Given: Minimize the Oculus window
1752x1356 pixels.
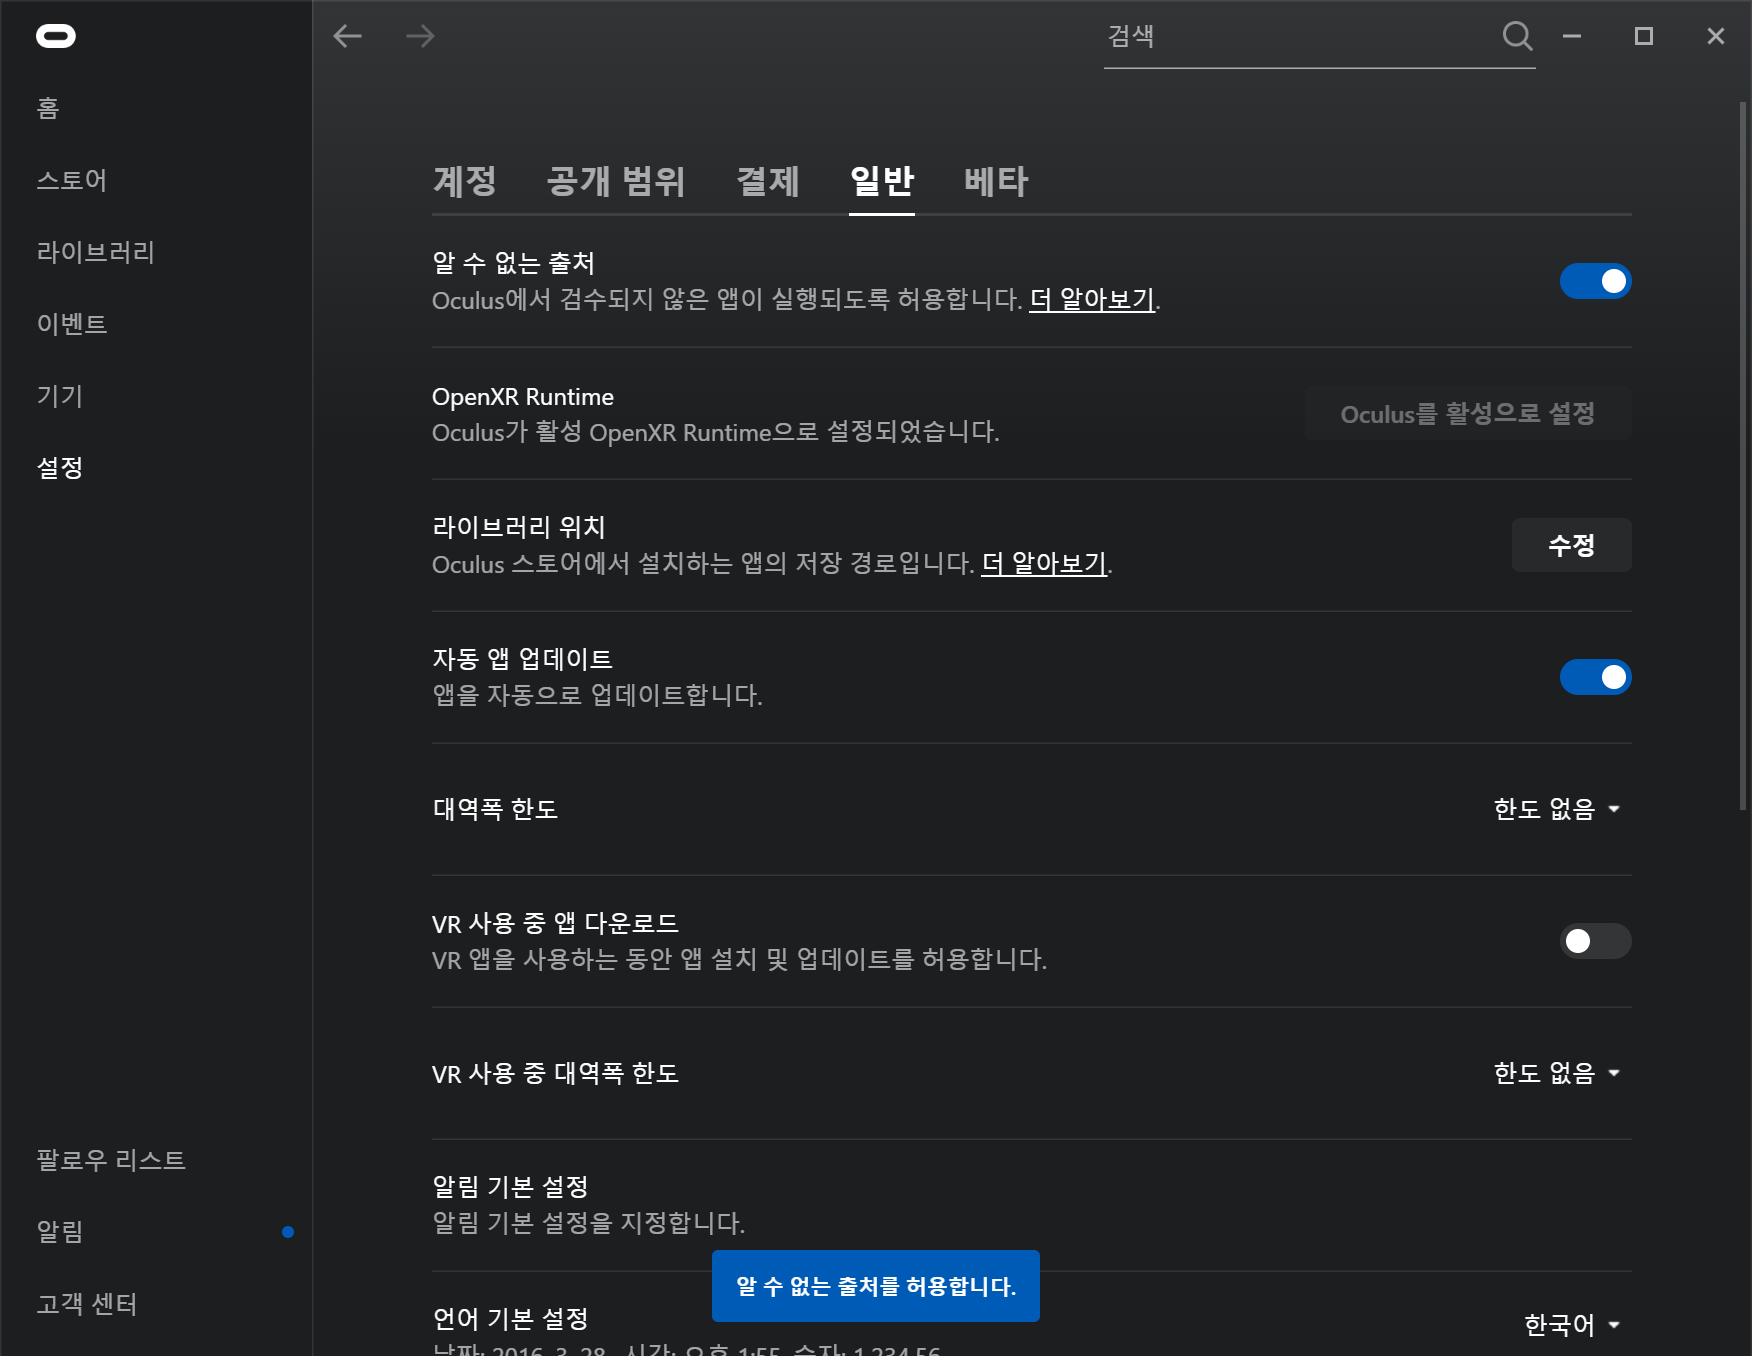Looking at the screenshot, I should pos(1572,36).
